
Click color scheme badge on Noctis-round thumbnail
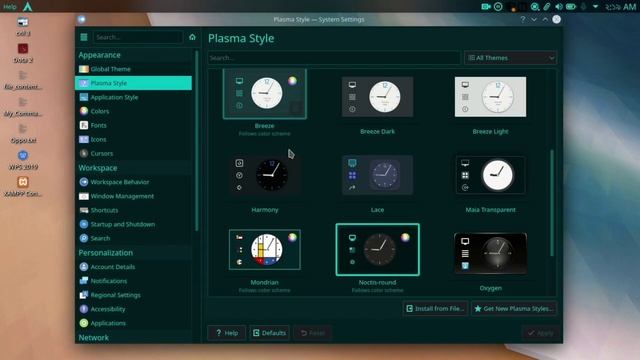point(405,237)
